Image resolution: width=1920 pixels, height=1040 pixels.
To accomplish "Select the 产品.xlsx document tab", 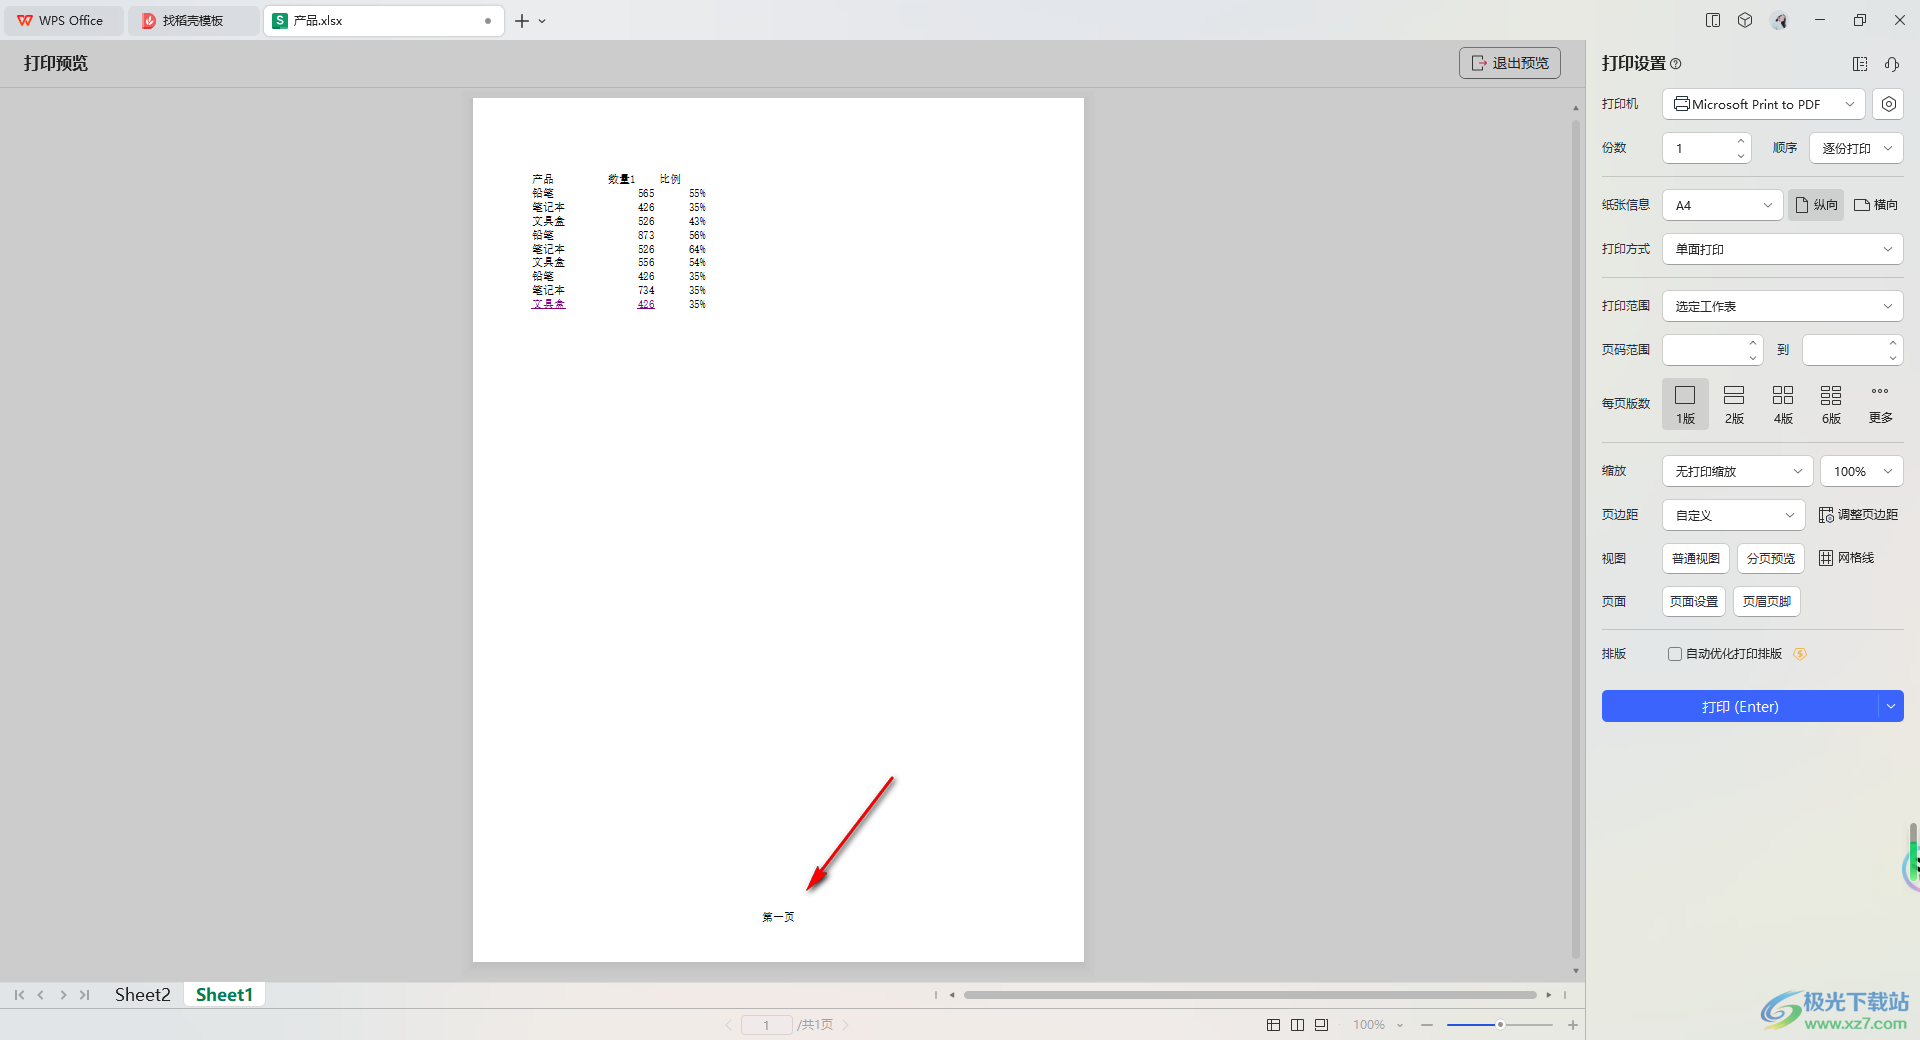I will click(x=382, y=20).
